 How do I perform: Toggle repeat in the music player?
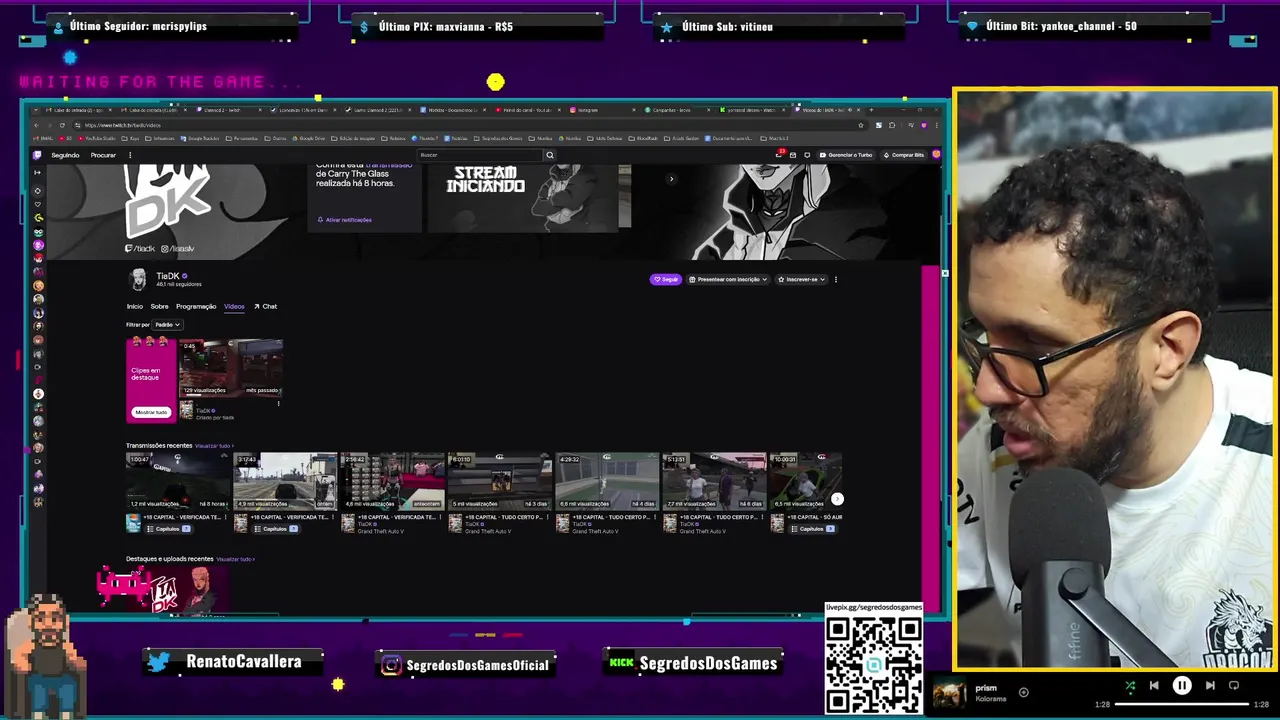(1234, 686)
